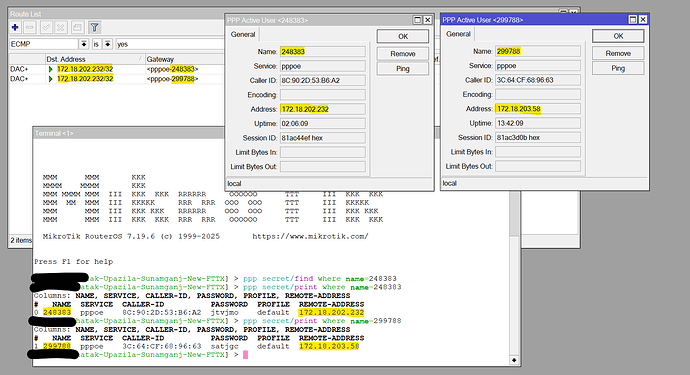Click the Uptime field showing 13:42:09
690x375 pixels.
point(538,123)
